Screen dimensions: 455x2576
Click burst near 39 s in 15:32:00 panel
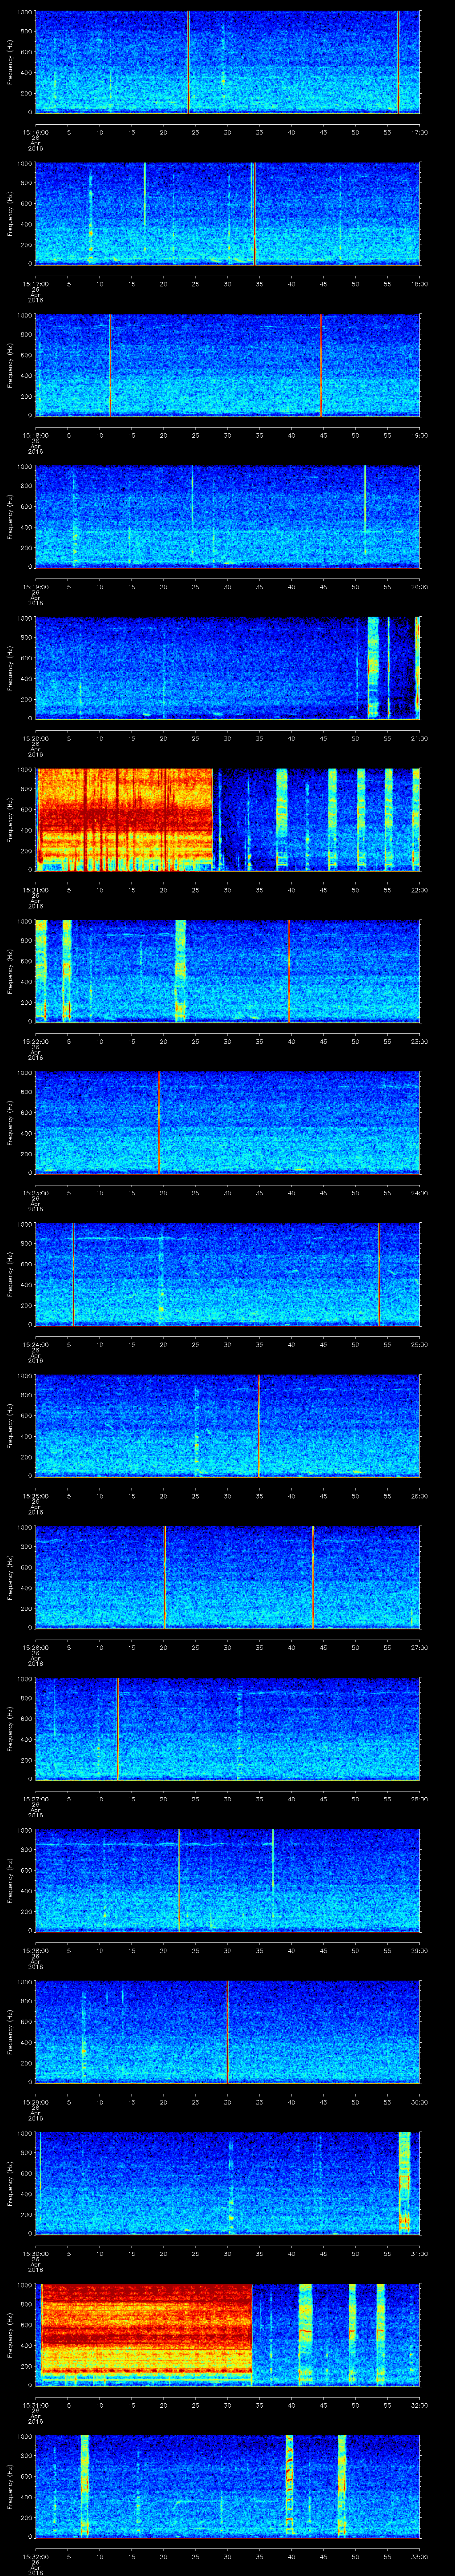(290, 2485)
